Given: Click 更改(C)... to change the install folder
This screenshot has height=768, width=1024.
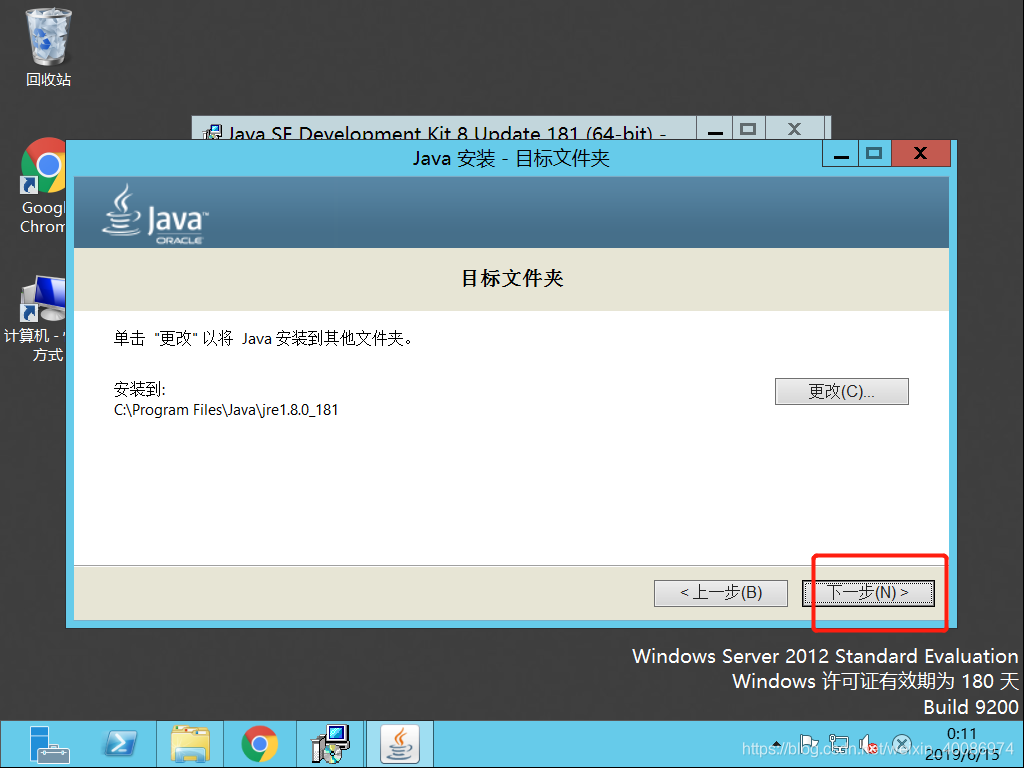Looking at the screenshot, I should point(841,391).
